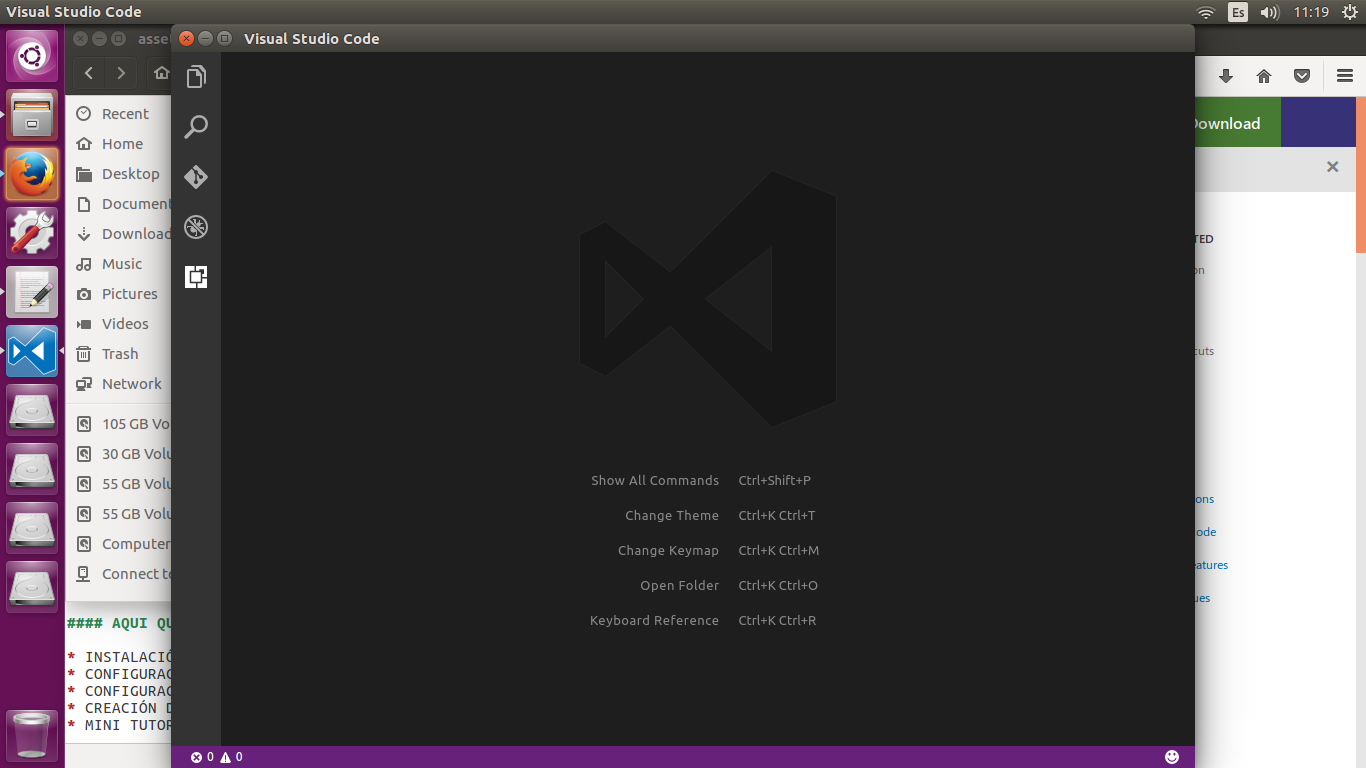Image resolution: width=1366 pixels, height=768 pixels.
Task: Open the system gear session menu
Action: click(x=1349, y=12)
